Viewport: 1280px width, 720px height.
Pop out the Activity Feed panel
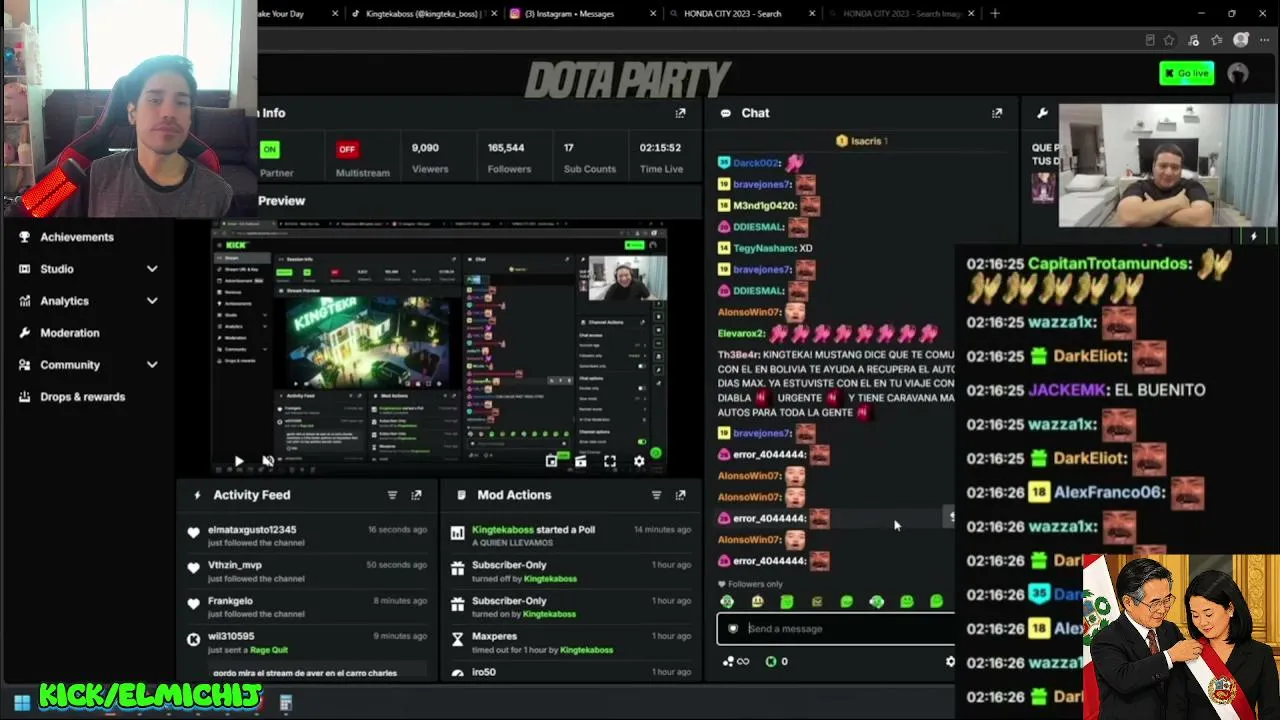coord(416,495)
